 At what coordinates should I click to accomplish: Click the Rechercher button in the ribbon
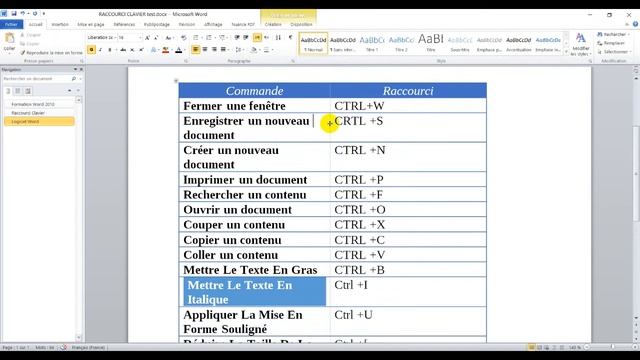click(613, 34)
